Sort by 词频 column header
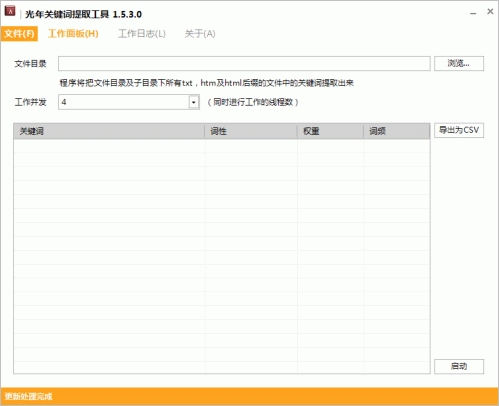This screenshot has width=499, height=406. [397, 131]
